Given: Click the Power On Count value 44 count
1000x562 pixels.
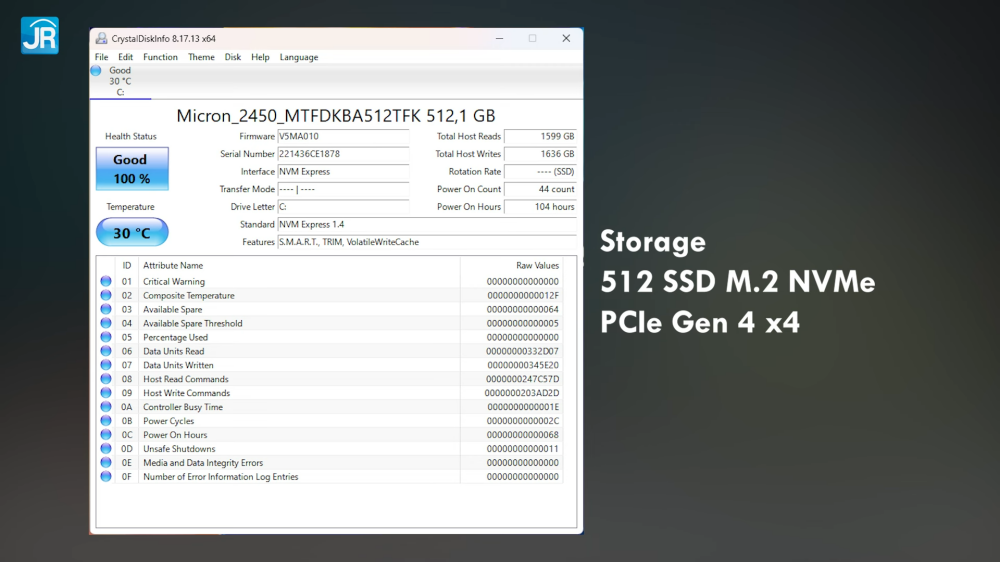Looking at the screenshot, I should pyautogui.click(x=540, y=189).
